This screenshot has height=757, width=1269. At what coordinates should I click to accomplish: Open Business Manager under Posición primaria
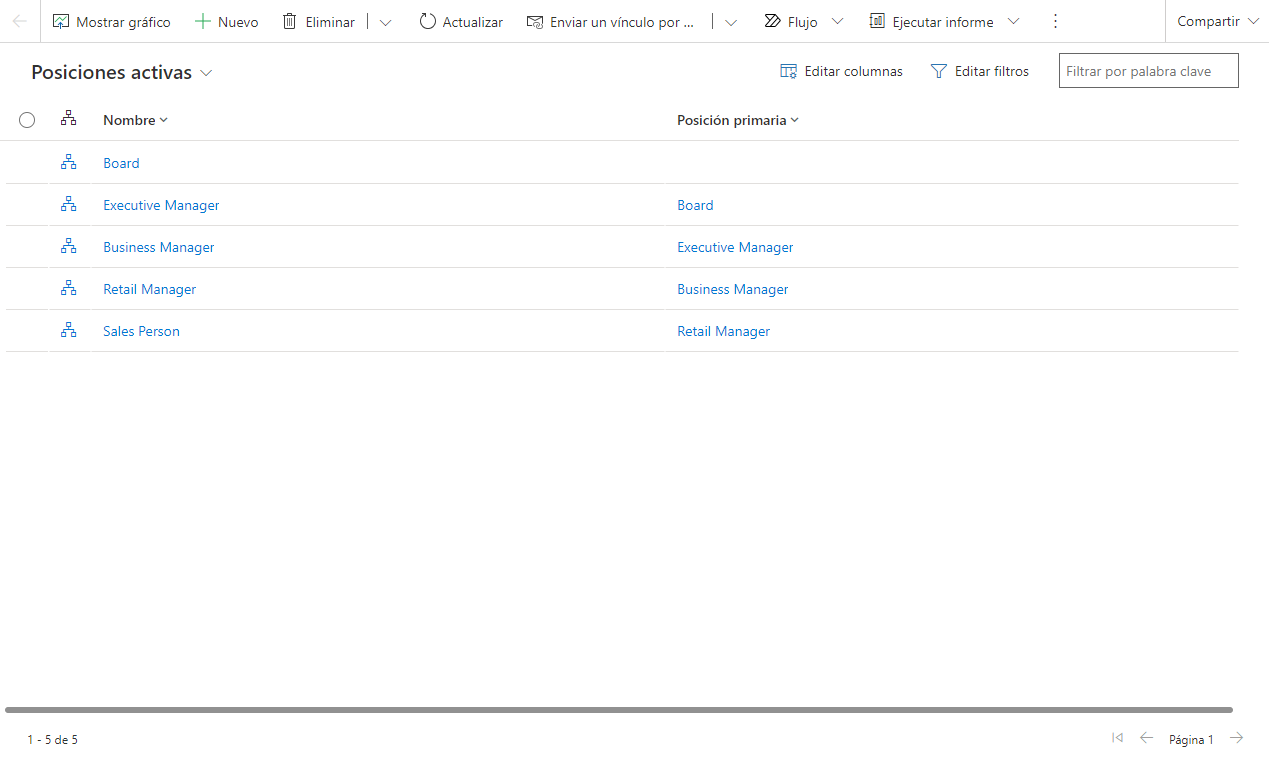pos(733,289)
